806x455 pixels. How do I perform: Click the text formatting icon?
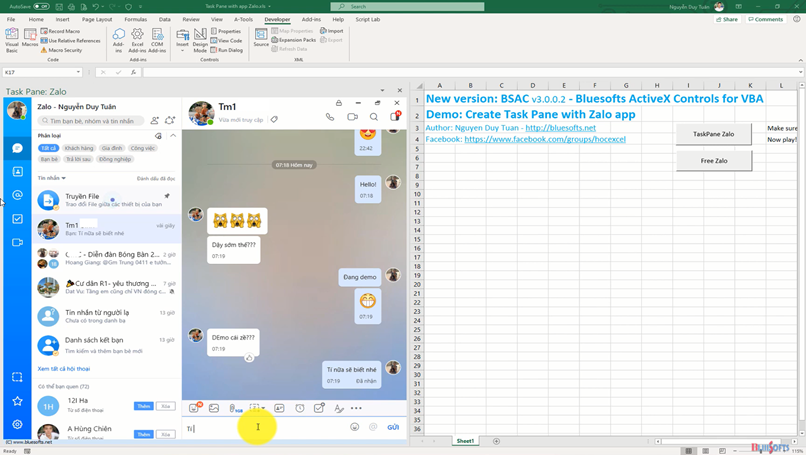pos(338,408)
